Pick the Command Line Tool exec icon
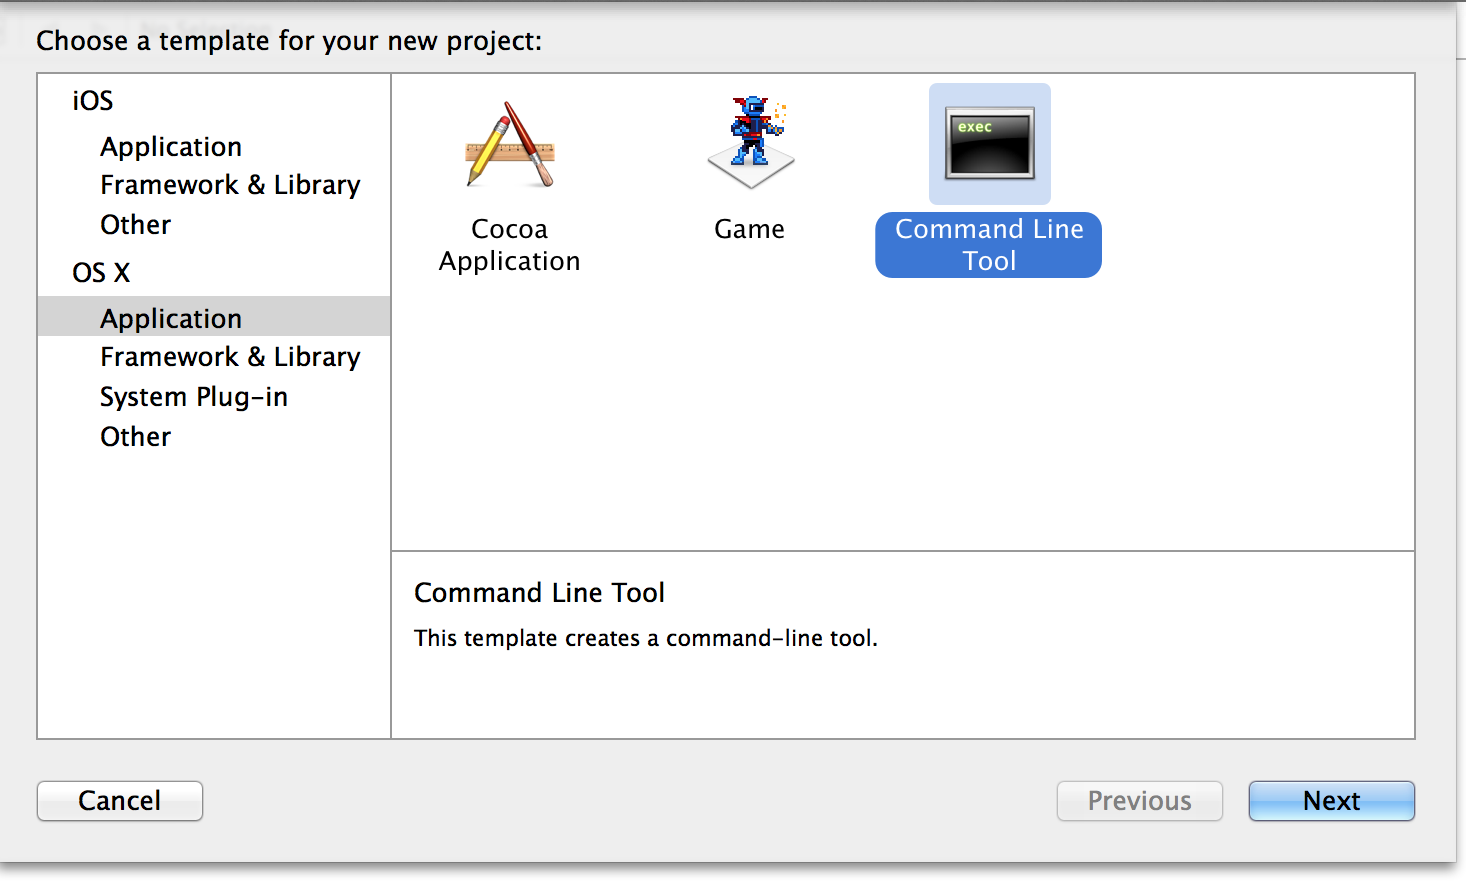 (990, 144)
